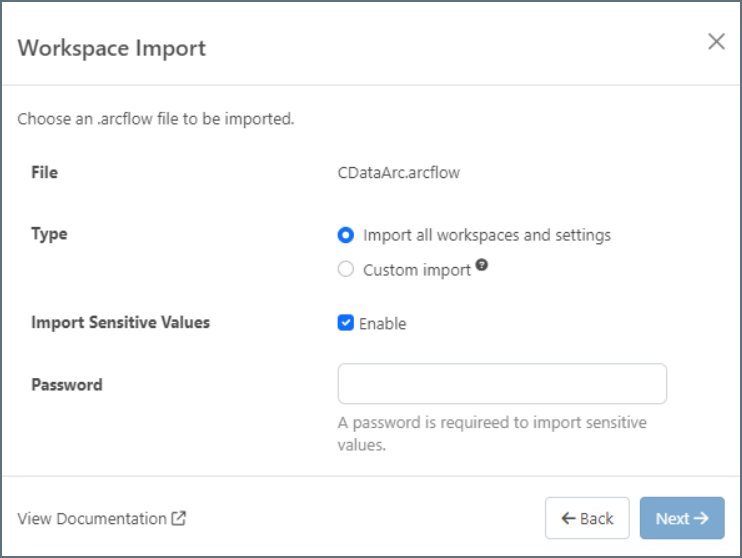Click the "Import all workspaces and settings" label
This screenshot has width=742, height=558.
pyautogui.click(x=486, y=235)
